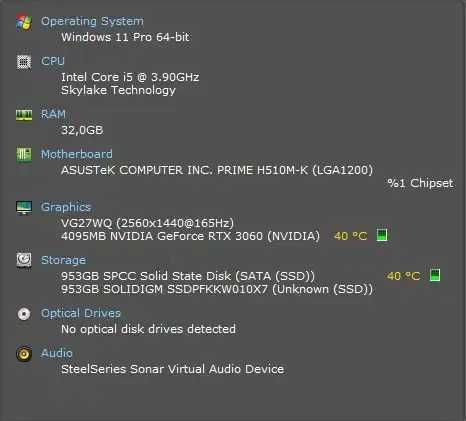Select the text Windows 11 Pro 64-bit
The width and height of the screenshot is (466, 421).
point(125,37)
